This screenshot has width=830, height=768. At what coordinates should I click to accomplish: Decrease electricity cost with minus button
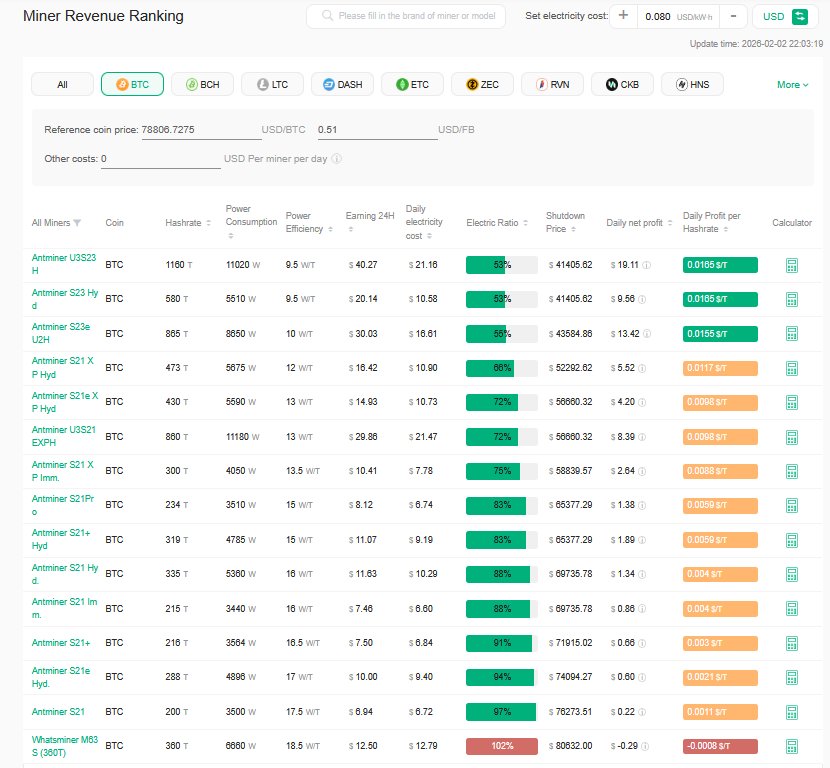click(x=733, y=16)
